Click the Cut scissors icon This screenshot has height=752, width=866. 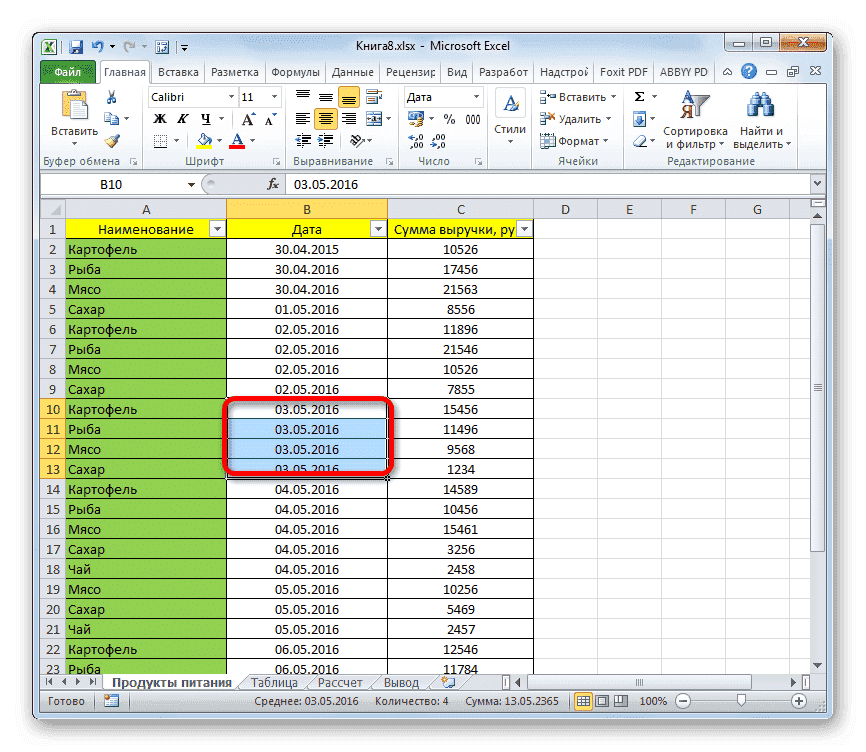point(111,98)
